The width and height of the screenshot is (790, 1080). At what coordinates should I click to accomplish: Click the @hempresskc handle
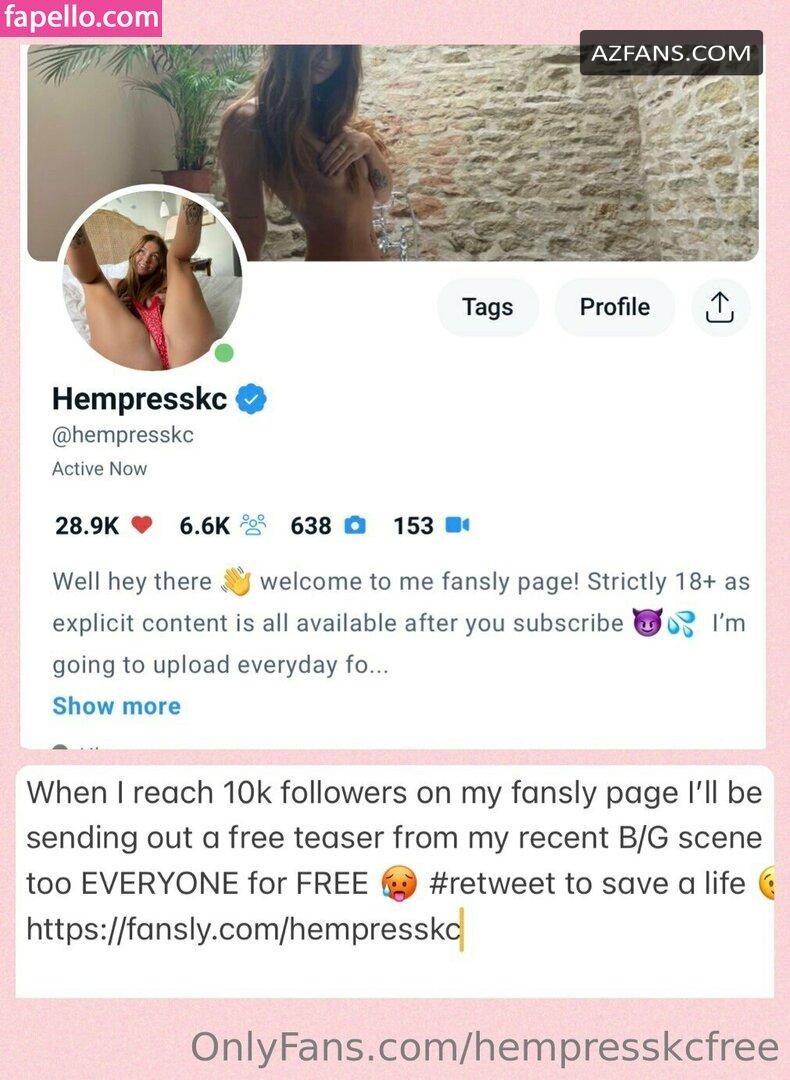123,435
